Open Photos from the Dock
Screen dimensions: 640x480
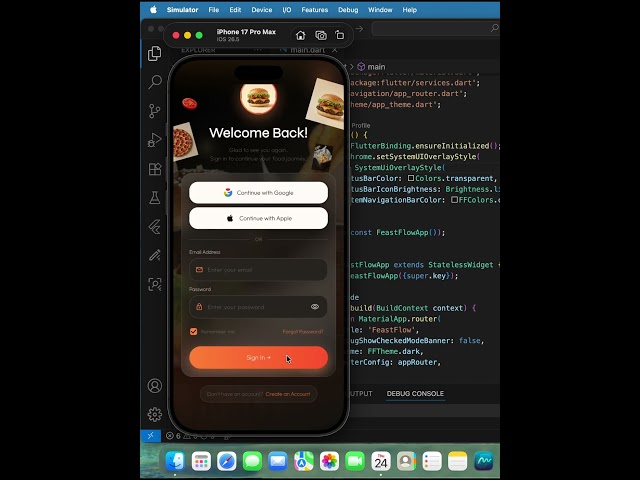coord(329,462)
